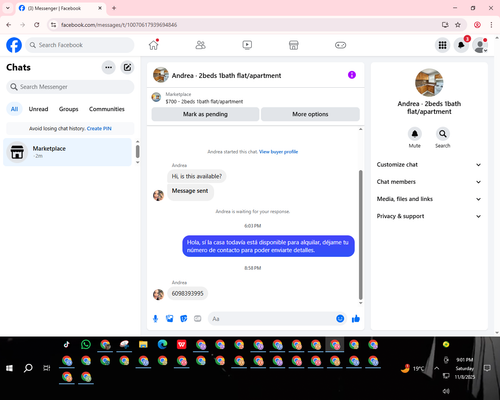Select the Groups chats filter

pyautogui.click(x=68, y=109)
